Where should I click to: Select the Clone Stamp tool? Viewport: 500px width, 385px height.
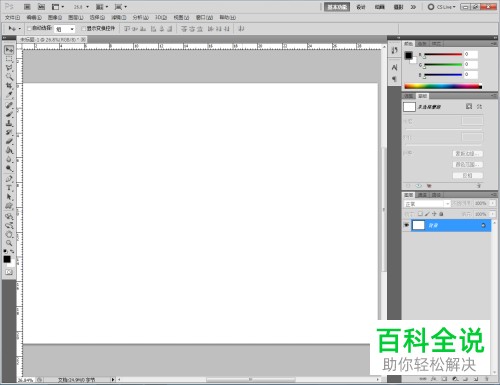(9, 123)
